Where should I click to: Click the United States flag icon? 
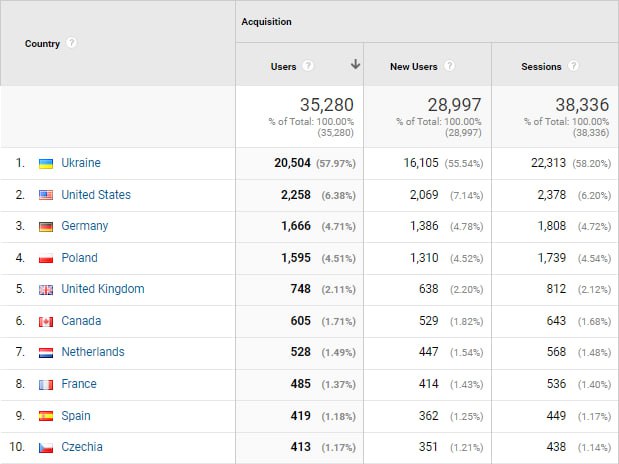[46, 195]
